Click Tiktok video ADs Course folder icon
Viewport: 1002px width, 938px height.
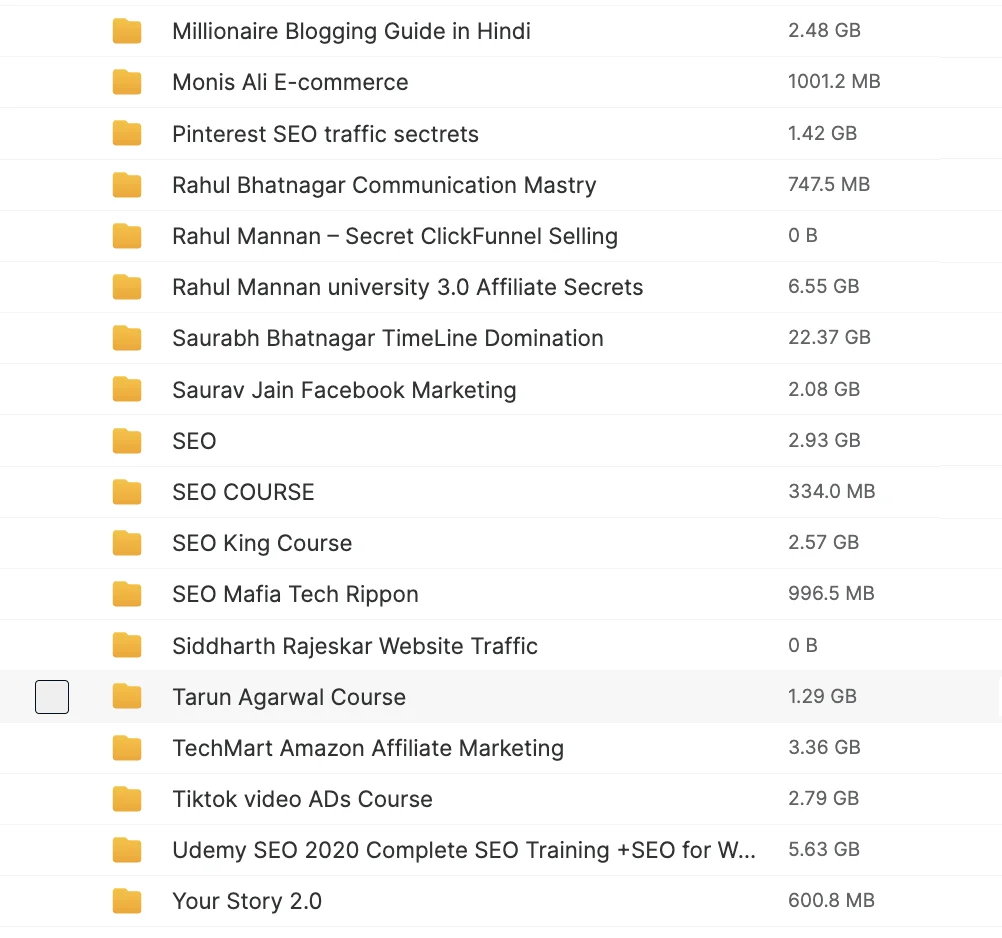pos(127,799)
